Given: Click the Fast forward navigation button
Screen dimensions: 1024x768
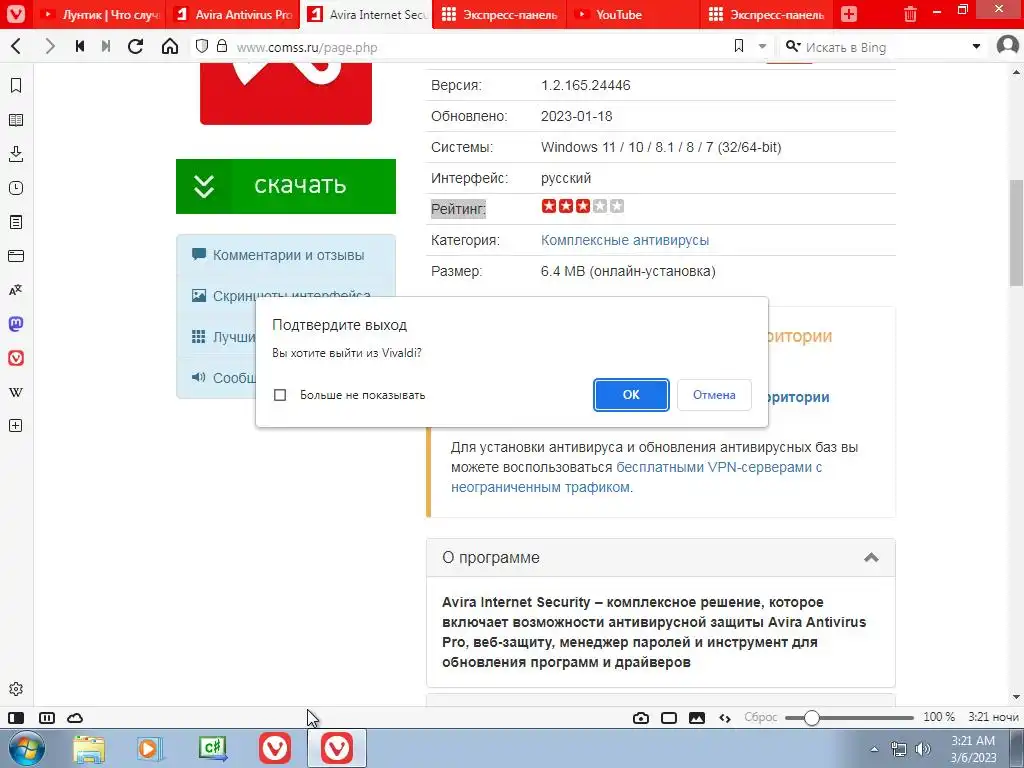Looking at the screenshot, I should (x=106, y=46).
